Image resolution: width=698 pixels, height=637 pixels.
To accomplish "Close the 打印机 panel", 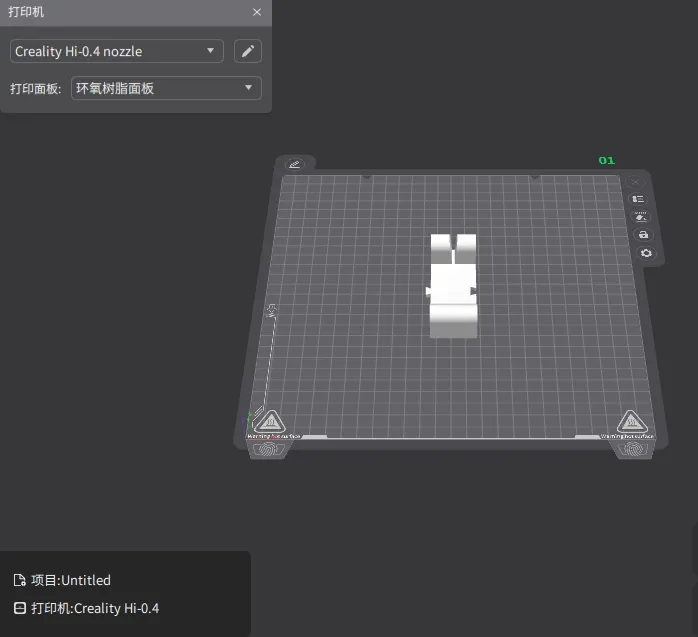I will click(x=257, y=12).
